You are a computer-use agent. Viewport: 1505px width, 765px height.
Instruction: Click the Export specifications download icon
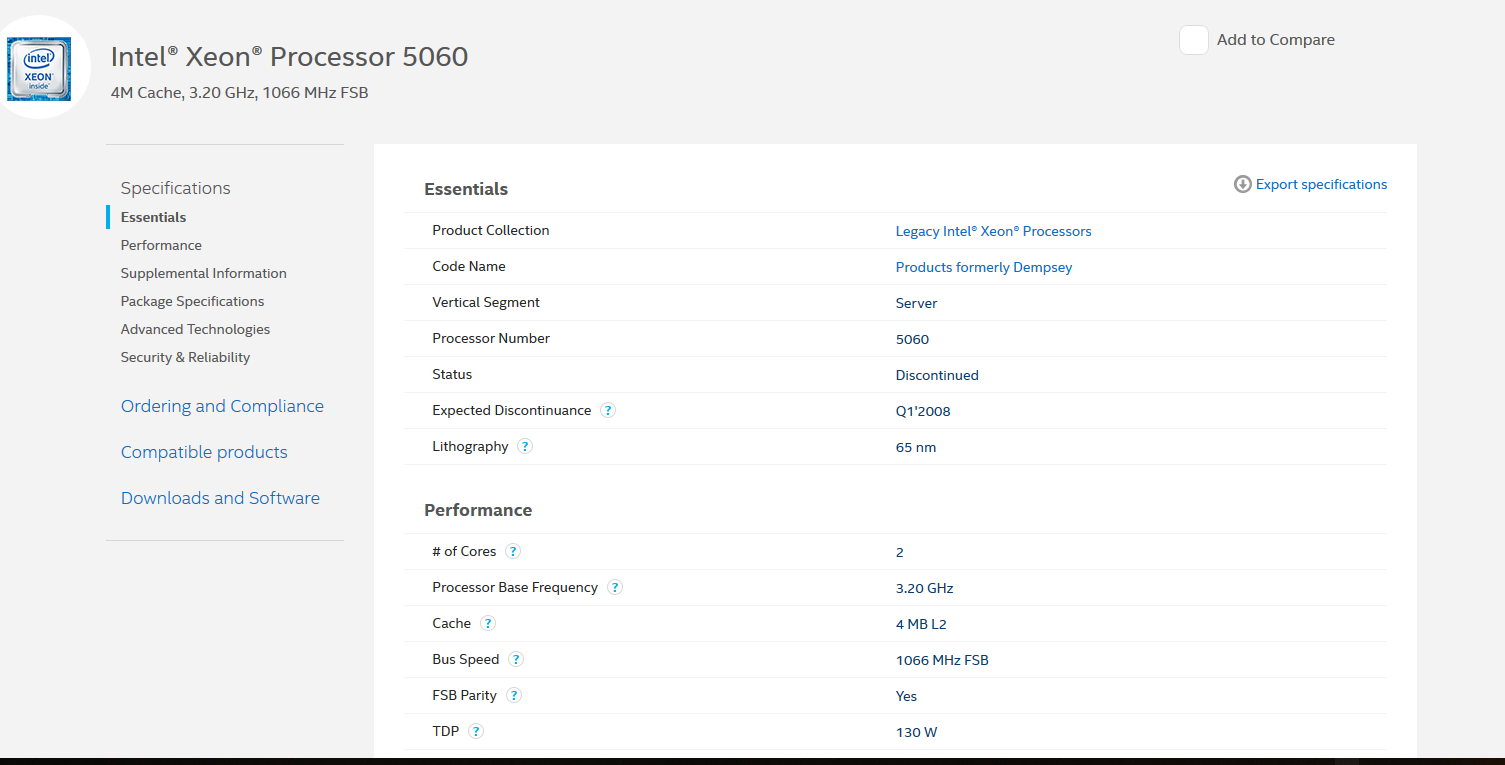(x=1243, y=184)
